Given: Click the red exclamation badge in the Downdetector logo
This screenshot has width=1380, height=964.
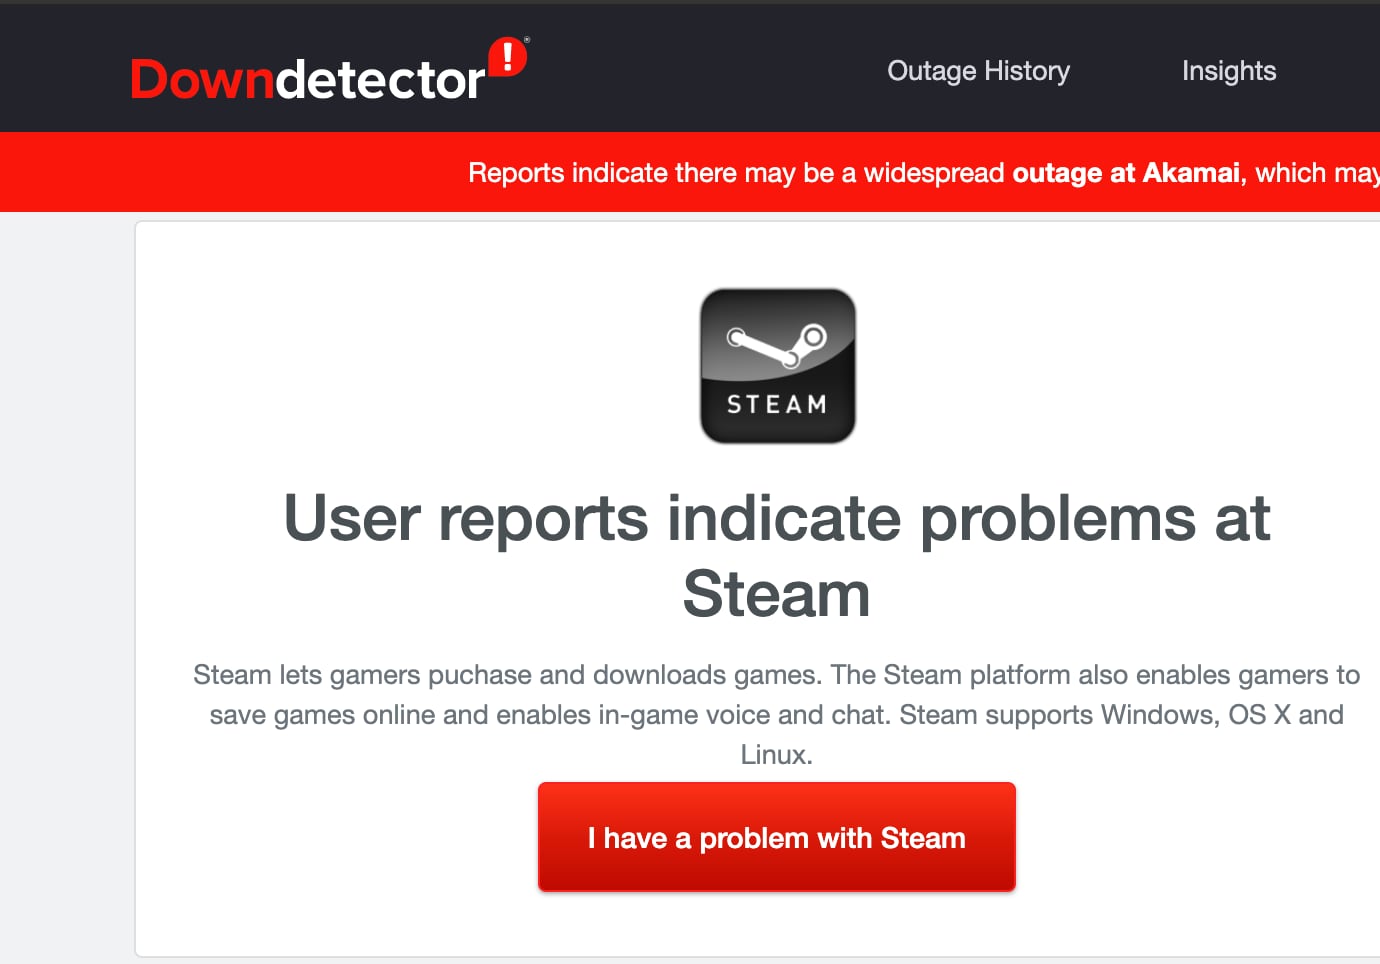Looking at the screenshot, I should tap(507, 56).
